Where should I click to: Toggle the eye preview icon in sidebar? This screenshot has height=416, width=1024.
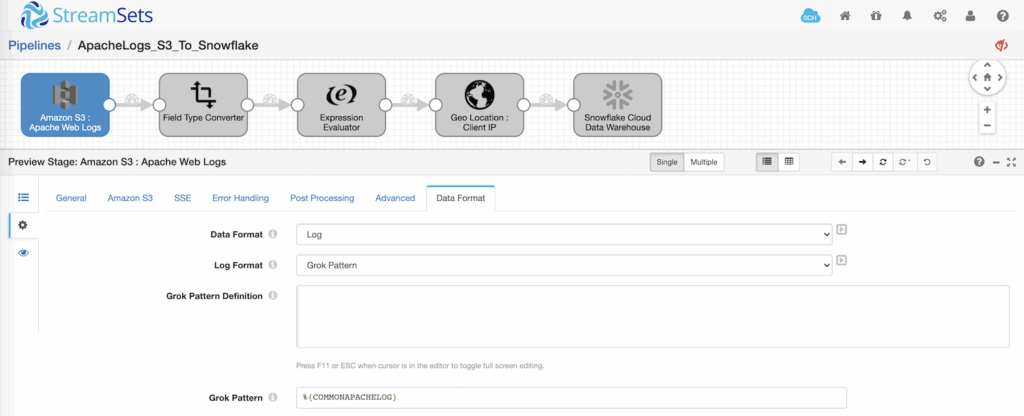click(24, 253)
